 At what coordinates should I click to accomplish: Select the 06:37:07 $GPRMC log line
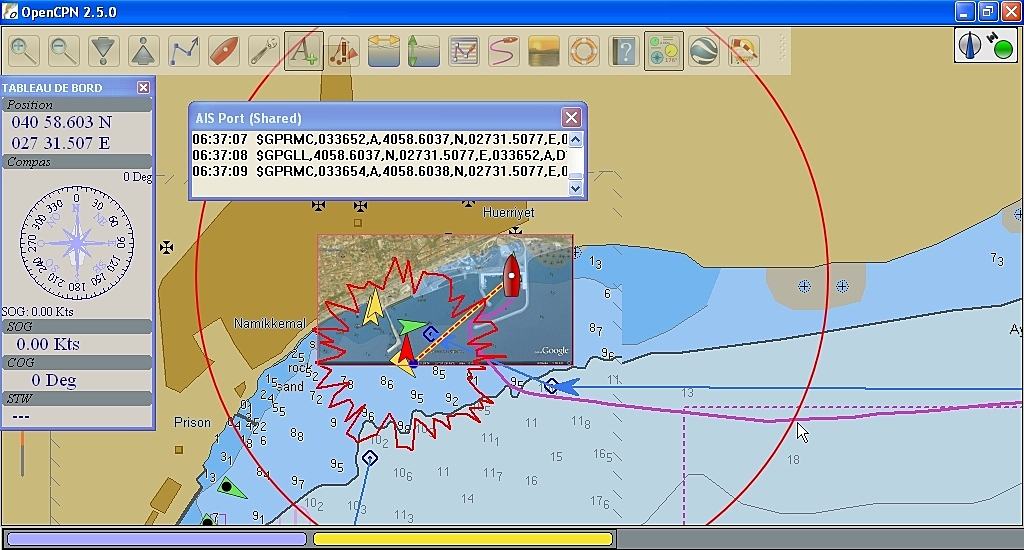tap(379, 139)
